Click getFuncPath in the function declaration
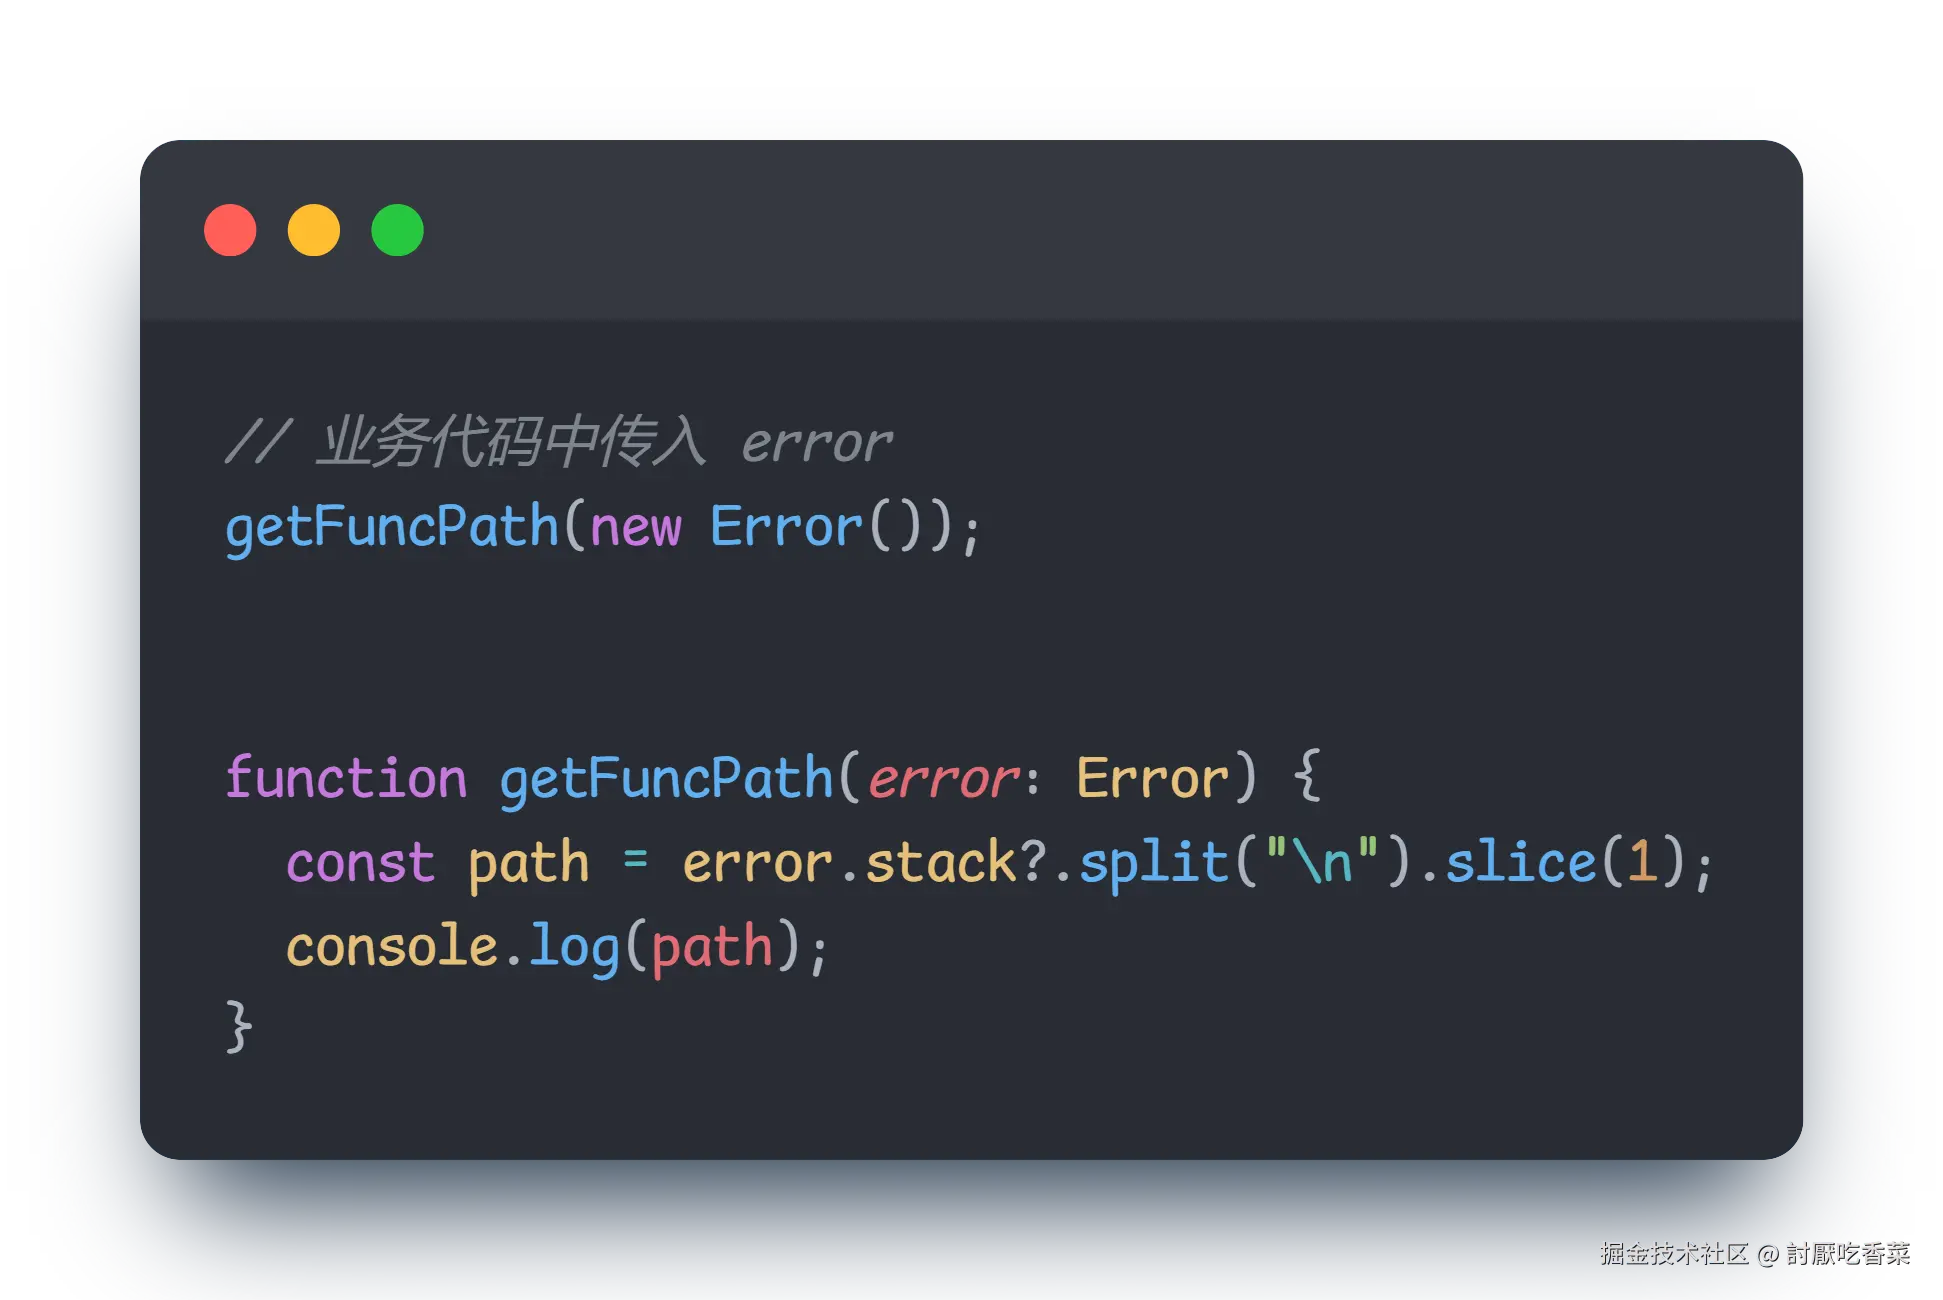This screenshot has width=1943, height=1300. 666,779
